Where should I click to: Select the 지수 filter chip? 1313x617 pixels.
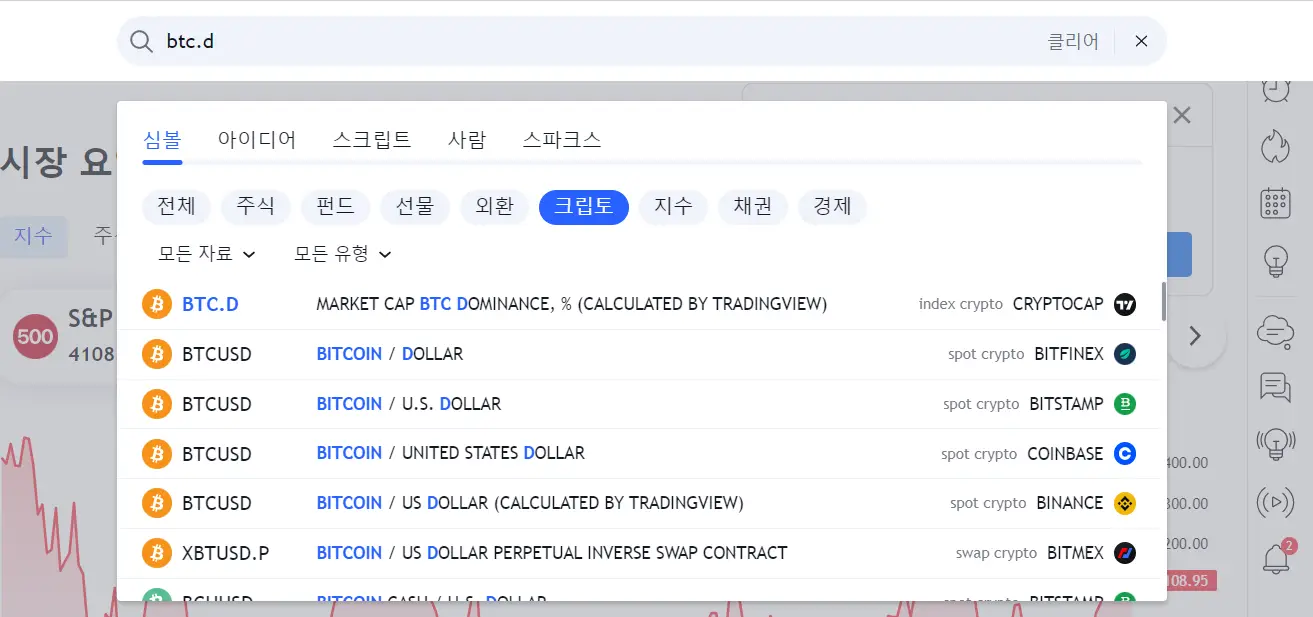[673, 207]
